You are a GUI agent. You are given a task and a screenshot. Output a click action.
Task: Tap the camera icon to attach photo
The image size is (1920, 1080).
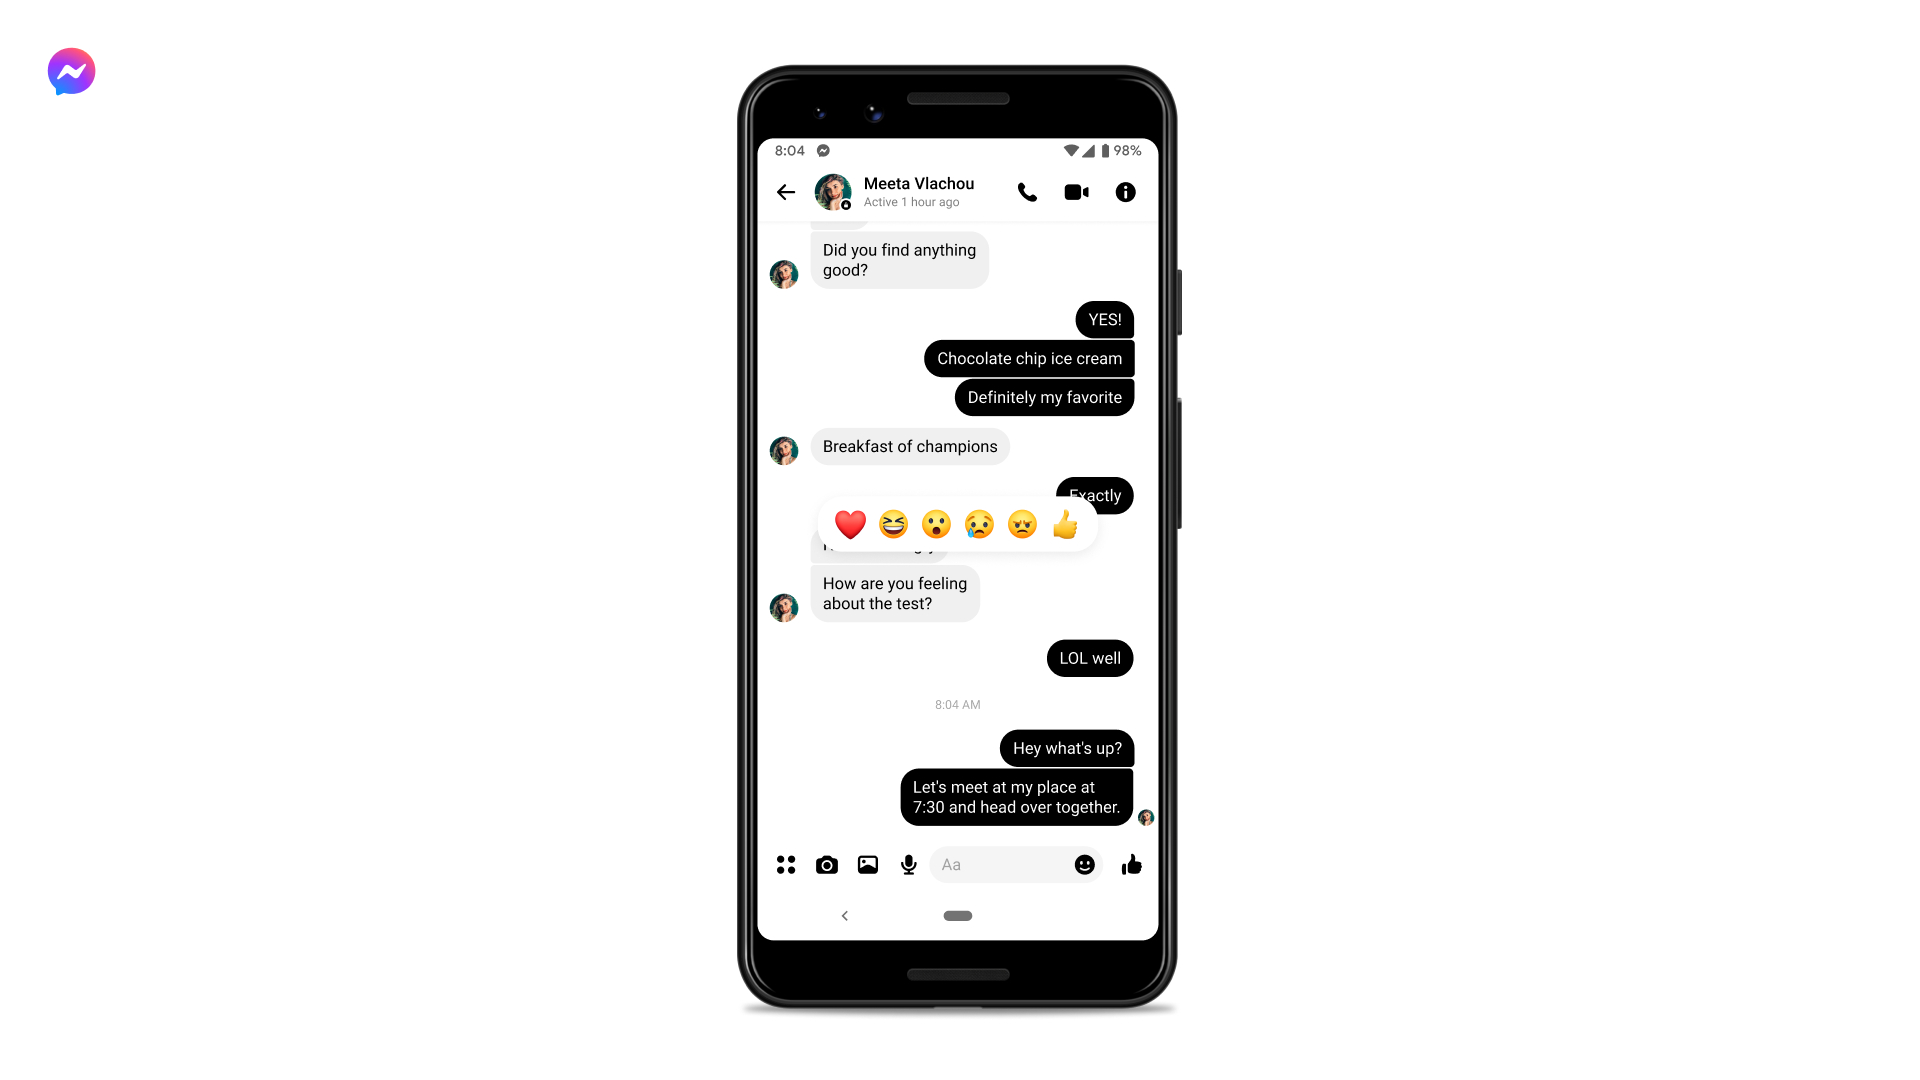(x=825, y=864)
